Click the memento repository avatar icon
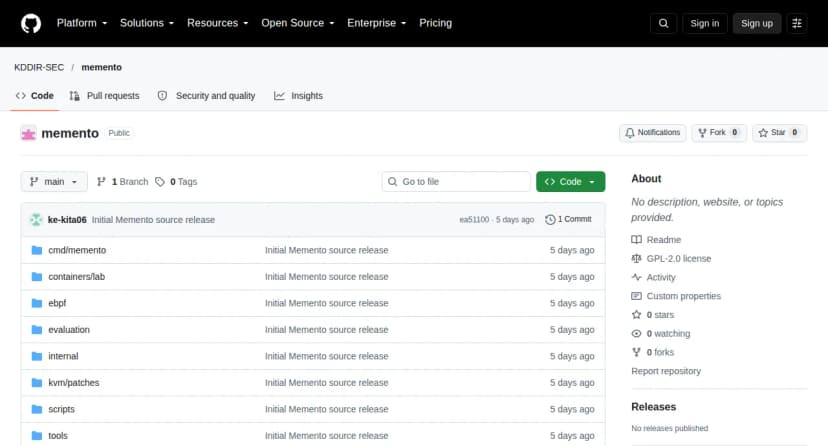 point(29,134)
